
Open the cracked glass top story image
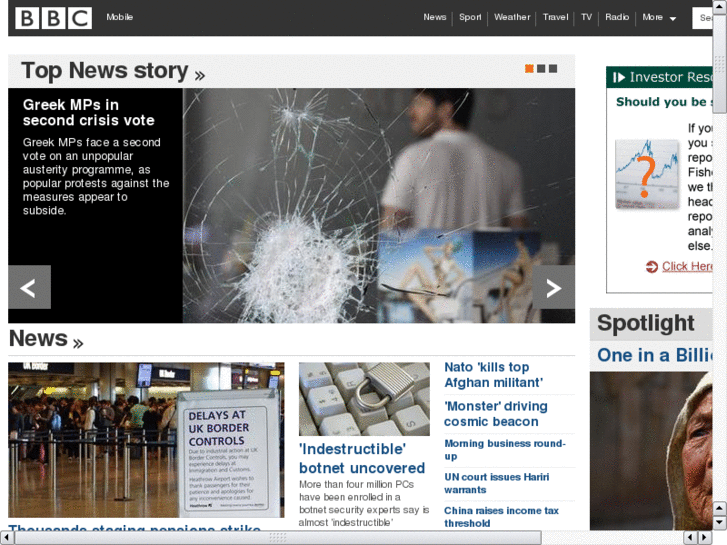coord(379,205)
